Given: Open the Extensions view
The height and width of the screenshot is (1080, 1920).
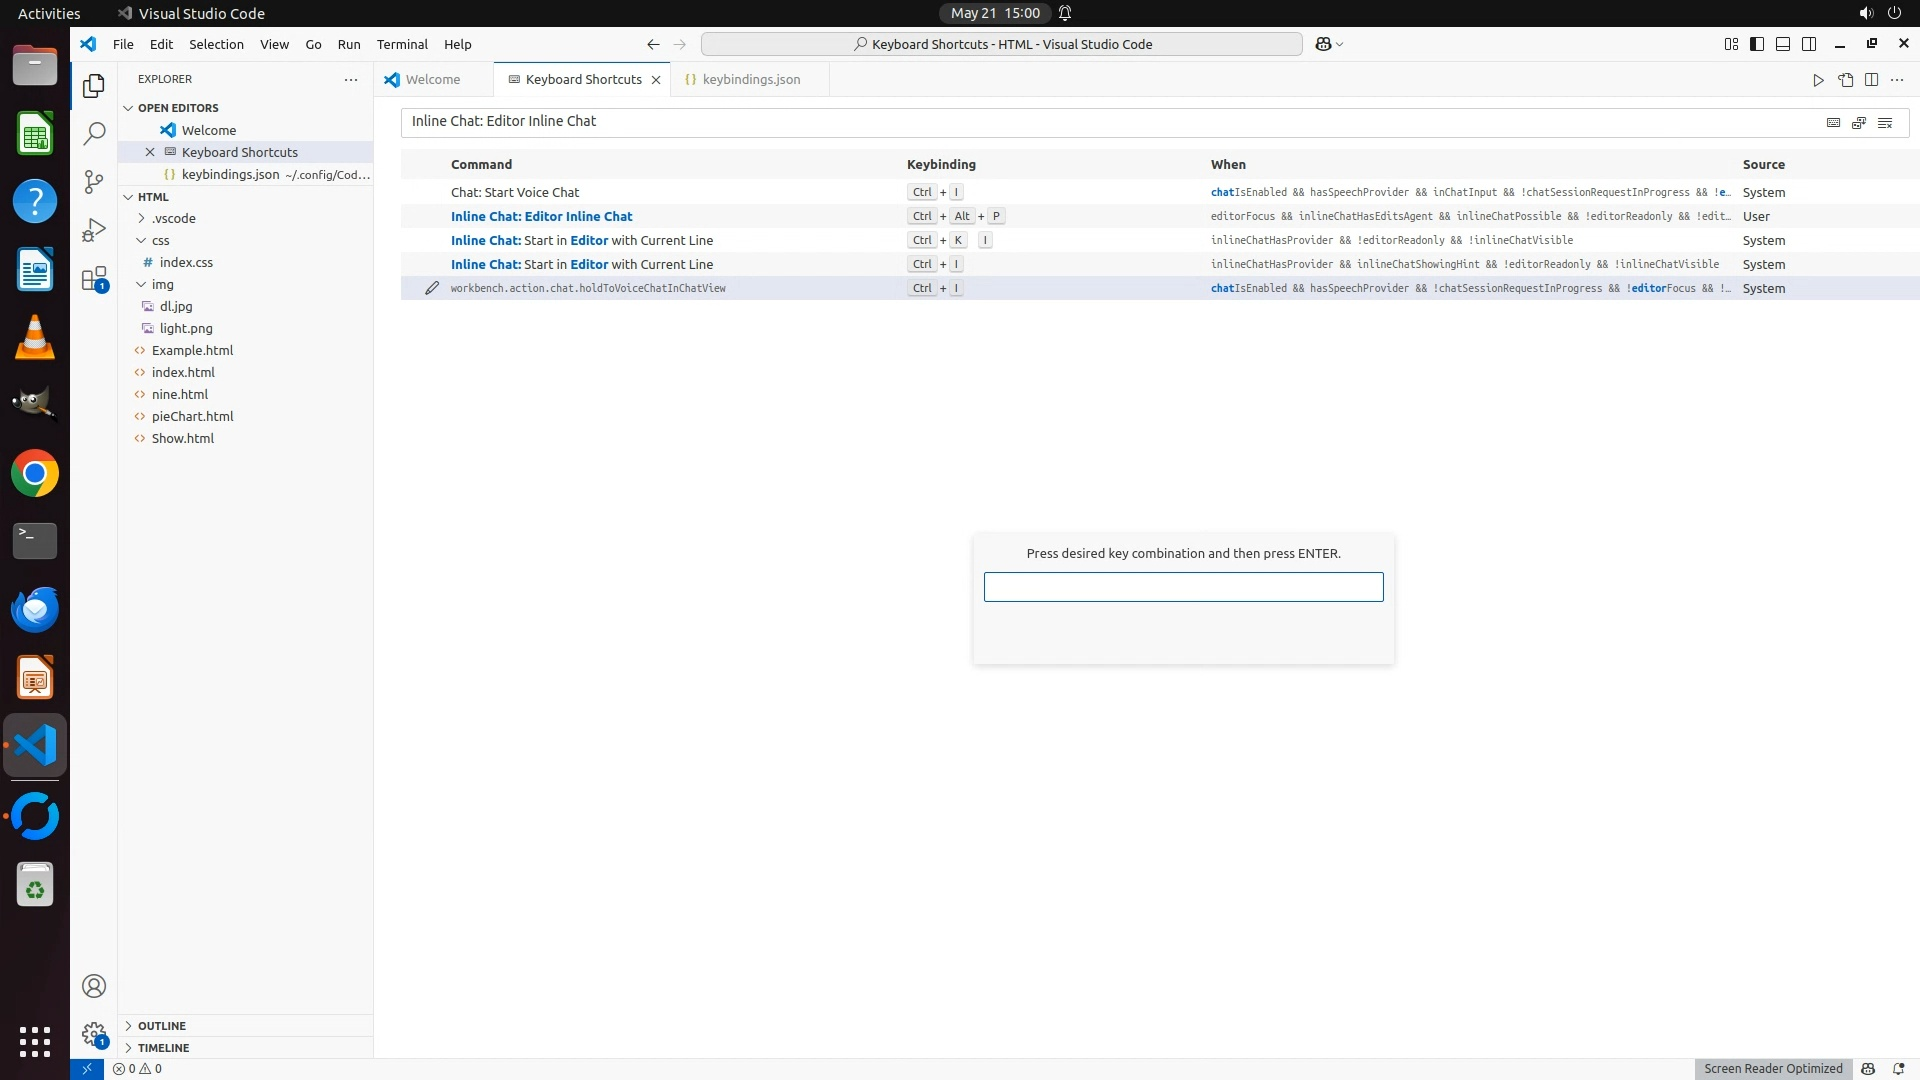Looking at the screenshot, I should [94, 279].
